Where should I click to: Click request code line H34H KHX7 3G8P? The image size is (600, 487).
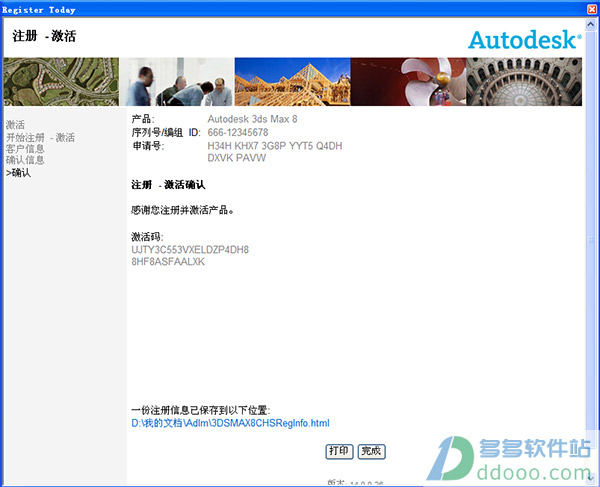coord(275,146)
